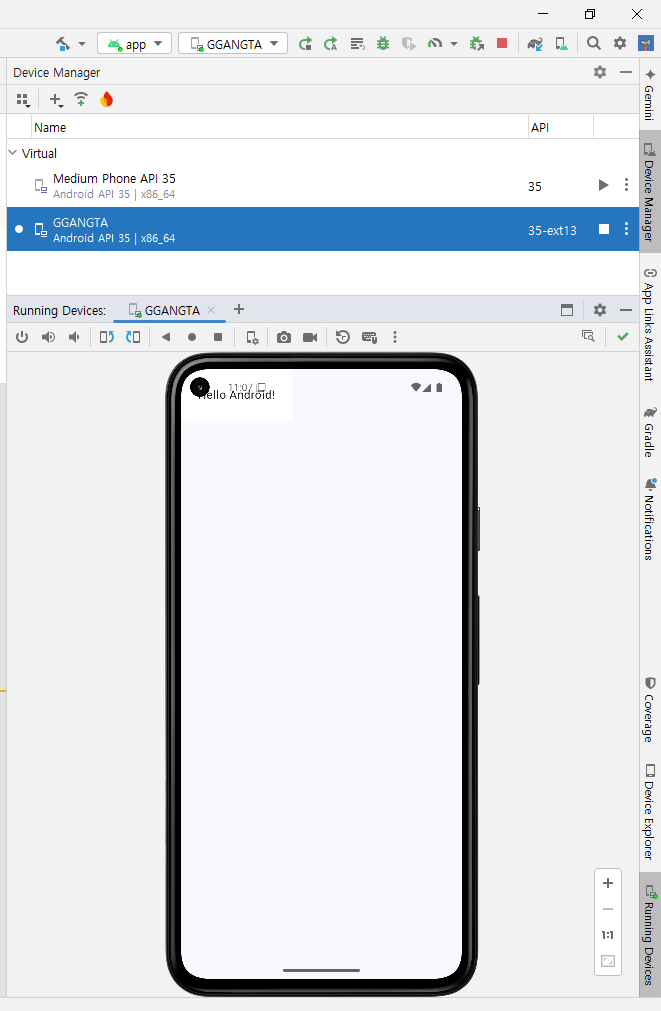
Task: Open the app run configuration dropdown
Action: click(x=134, y=44)
